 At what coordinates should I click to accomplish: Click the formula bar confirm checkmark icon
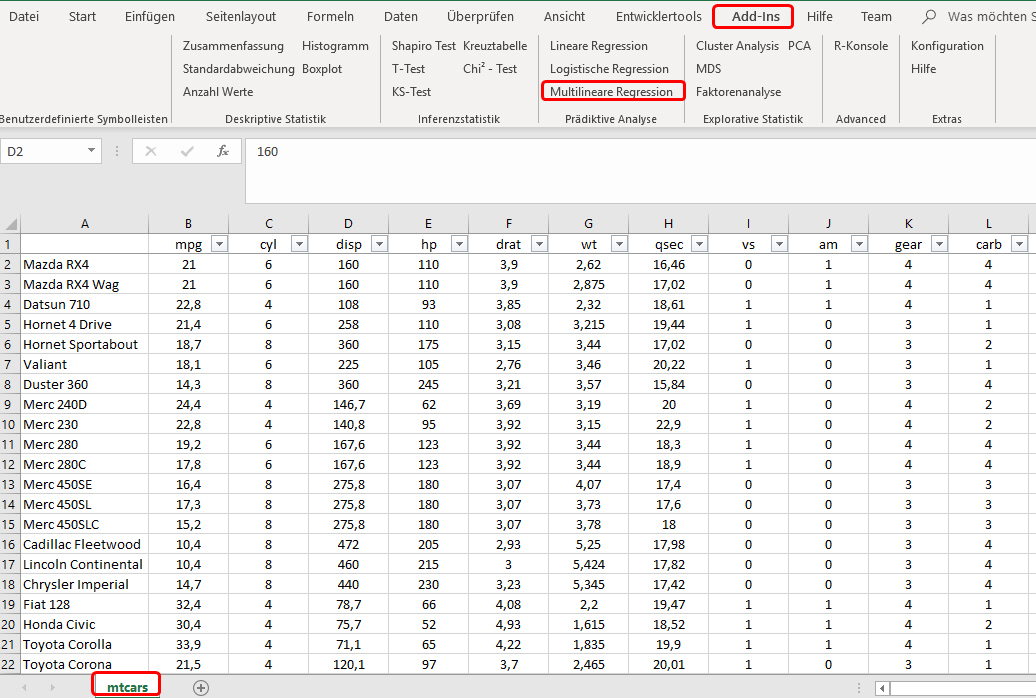pos(187,151)
